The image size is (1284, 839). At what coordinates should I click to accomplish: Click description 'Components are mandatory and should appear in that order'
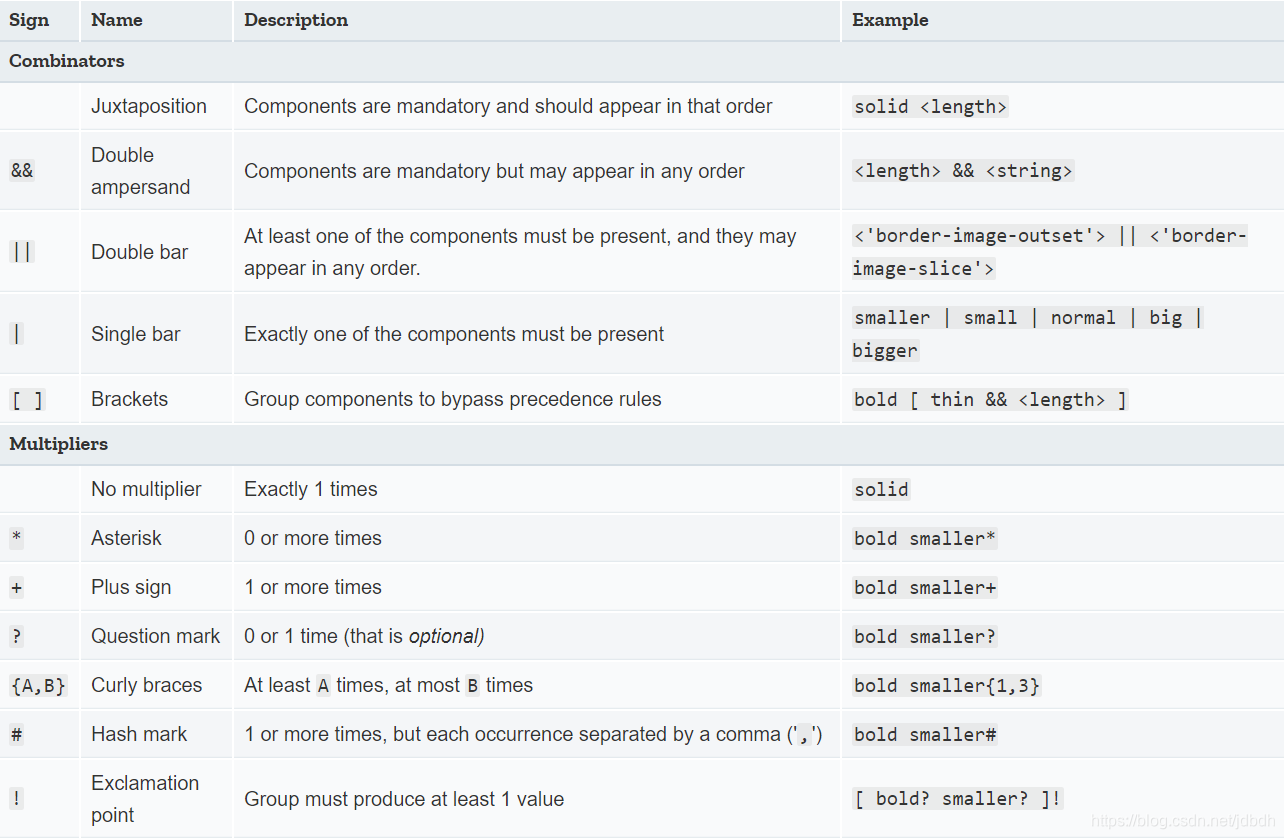(508, 106)
